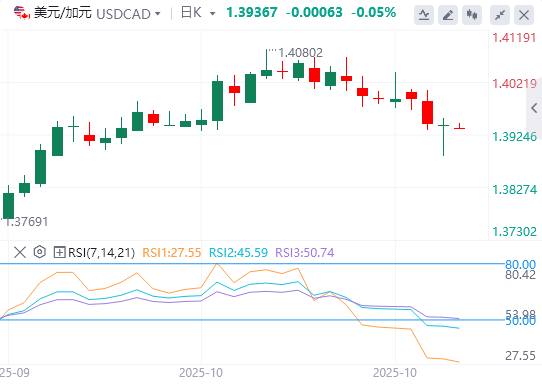Open the 日K timeframe dropdown
This screenshot has width=542, height=385.
(x=198, y=13)
